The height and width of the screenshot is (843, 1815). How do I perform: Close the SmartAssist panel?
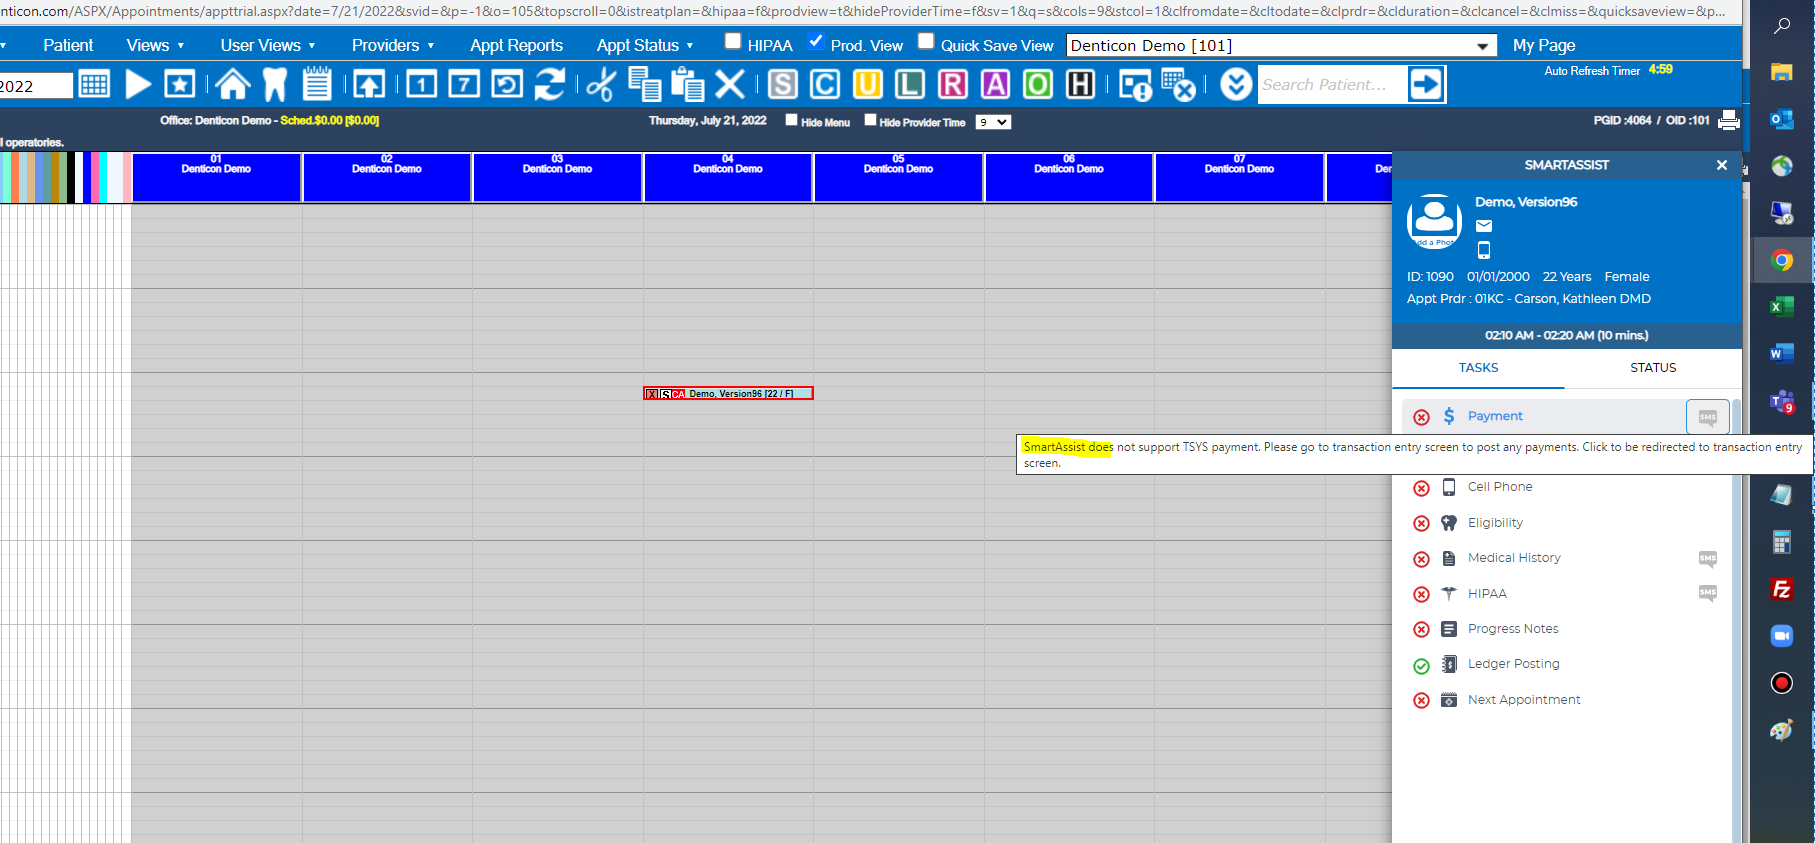click(x=1722, y=165)
